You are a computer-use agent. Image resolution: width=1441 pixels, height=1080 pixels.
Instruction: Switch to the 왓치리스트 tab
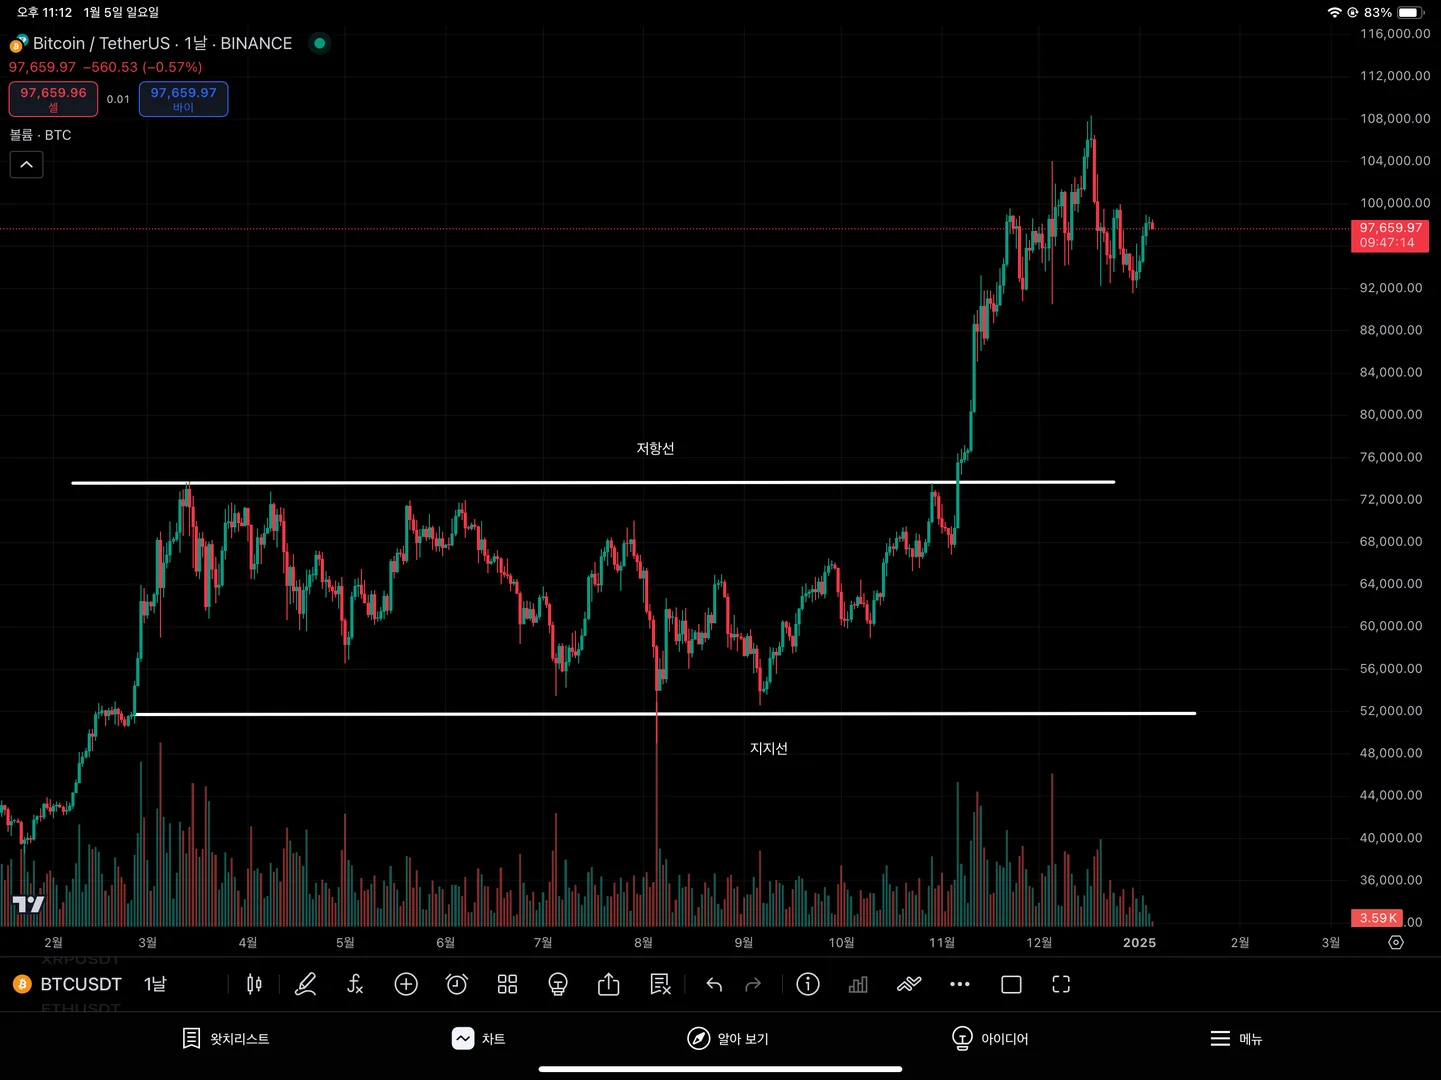(x=226, y=1039)
